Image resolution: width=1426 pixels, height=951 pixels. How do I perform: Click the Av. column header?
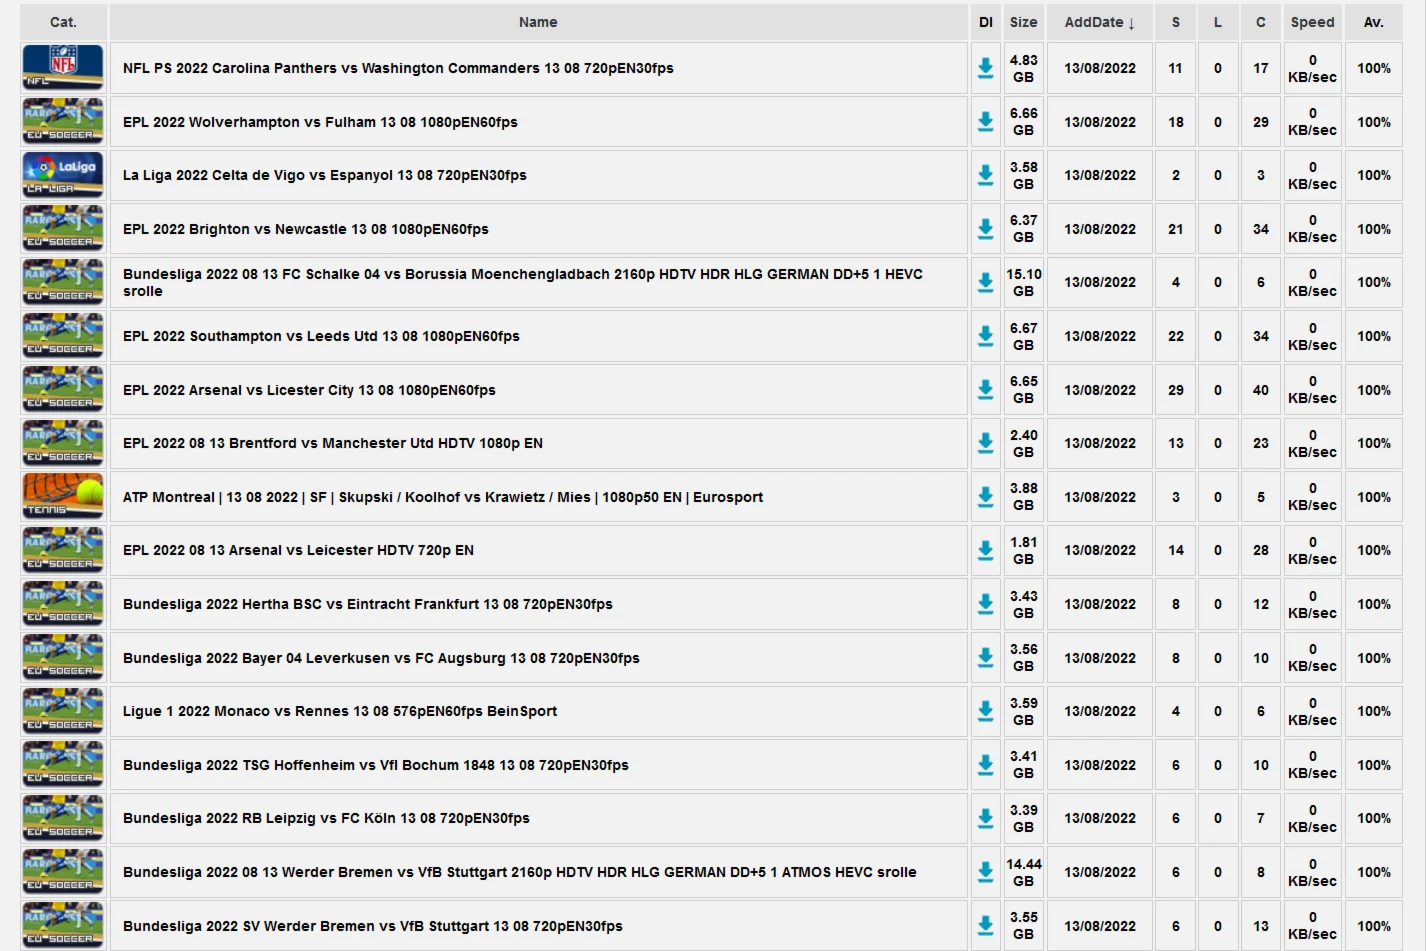tap(1374, 22)
